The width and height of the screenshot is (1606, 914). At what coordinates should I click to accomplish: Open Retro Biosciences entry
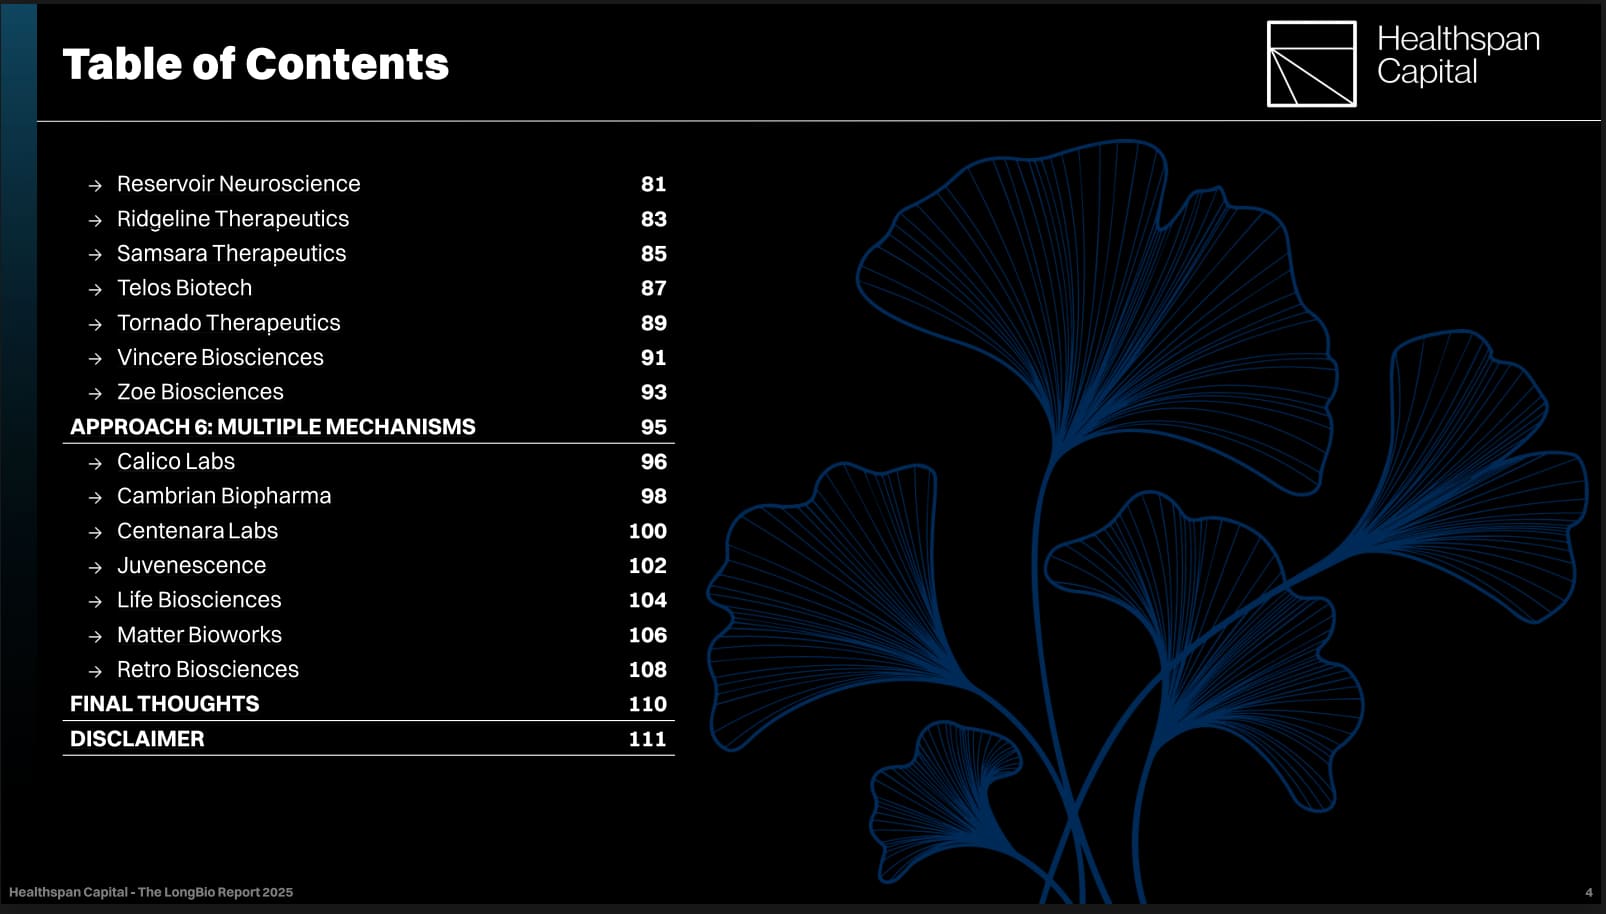(208, 669)
